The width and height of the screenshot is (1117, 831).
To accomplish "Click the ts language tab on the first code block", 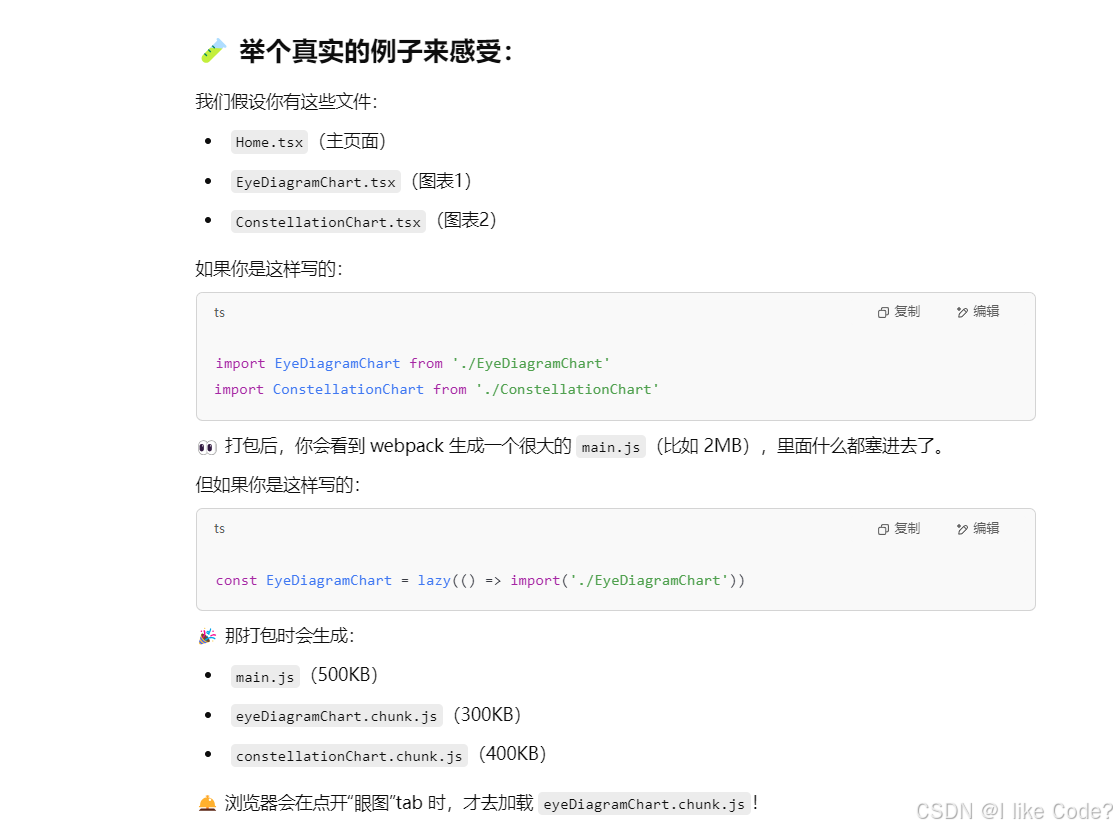I will 219,312.
